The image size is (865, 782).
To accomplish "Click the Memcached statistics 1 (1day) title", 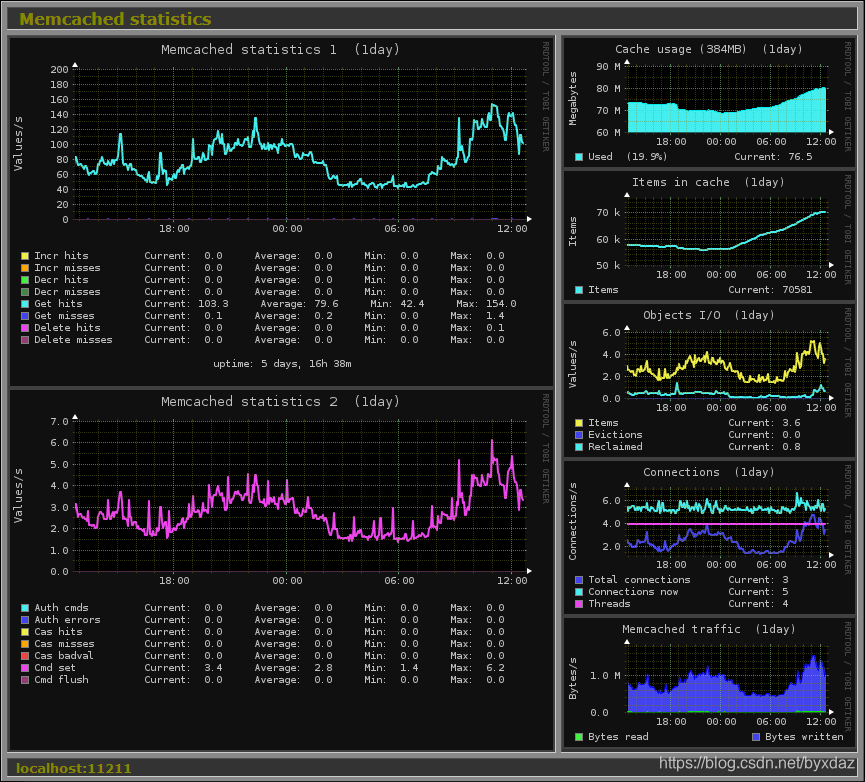I will point(280,50).
